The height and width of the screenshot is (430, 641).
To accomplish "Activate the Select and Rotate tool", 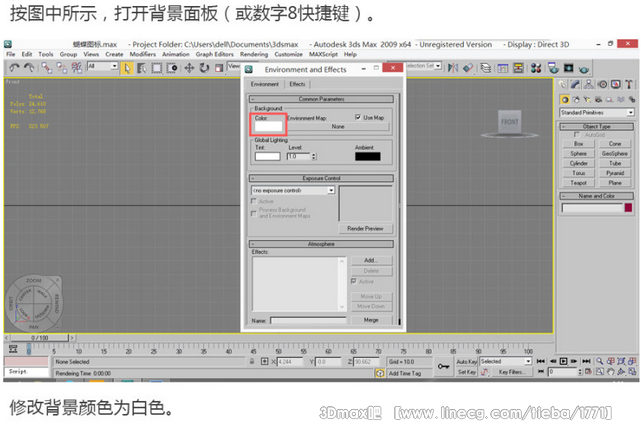I will pyautogui.click(x=204, y=68).
